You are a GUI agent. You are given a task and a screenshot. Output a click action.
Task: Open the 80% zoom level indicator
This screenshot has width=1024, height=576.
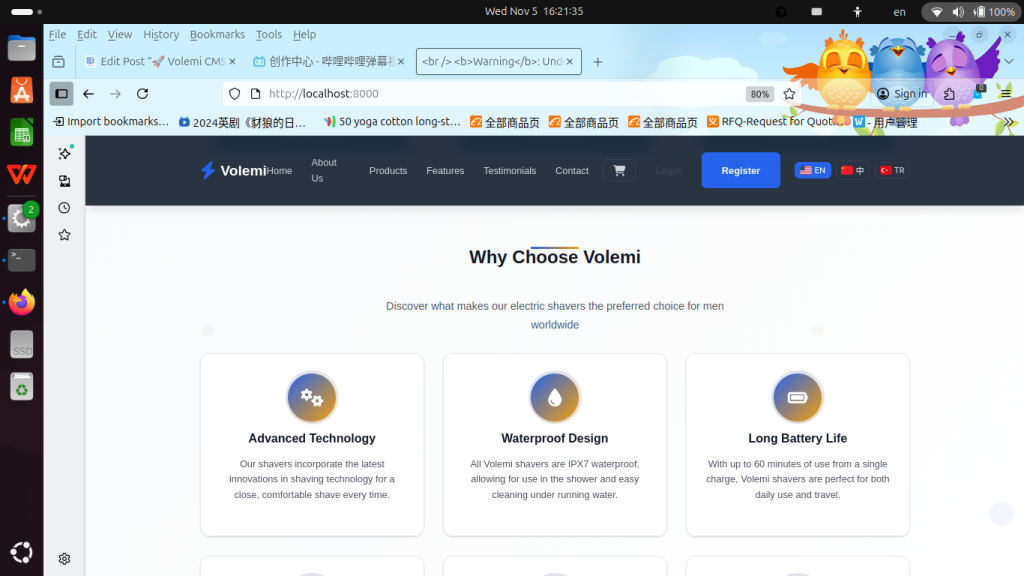(x=760, y=94)
